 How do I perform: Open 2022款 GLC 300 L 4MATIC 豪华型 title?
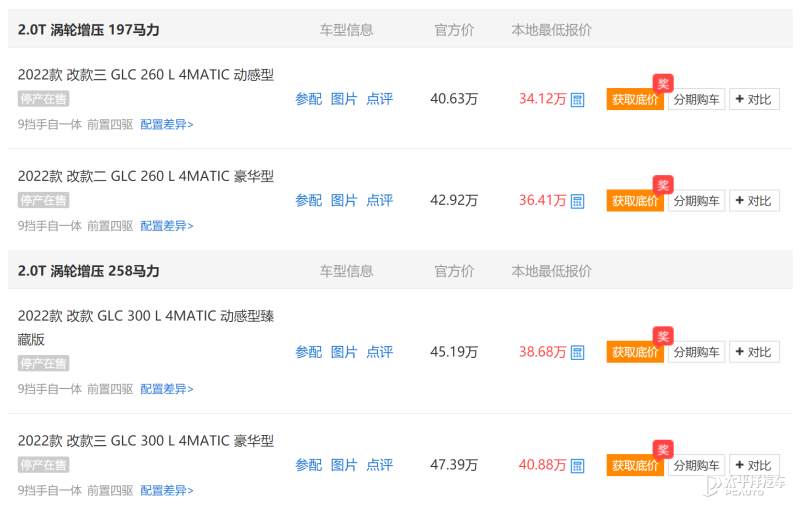click(x=146, y=441)
